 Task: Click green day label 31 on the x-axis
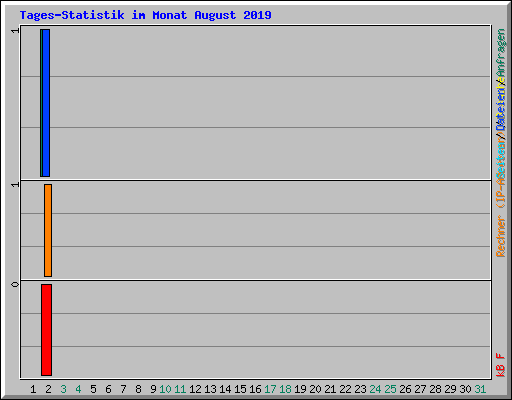click(x=480, y=389)
